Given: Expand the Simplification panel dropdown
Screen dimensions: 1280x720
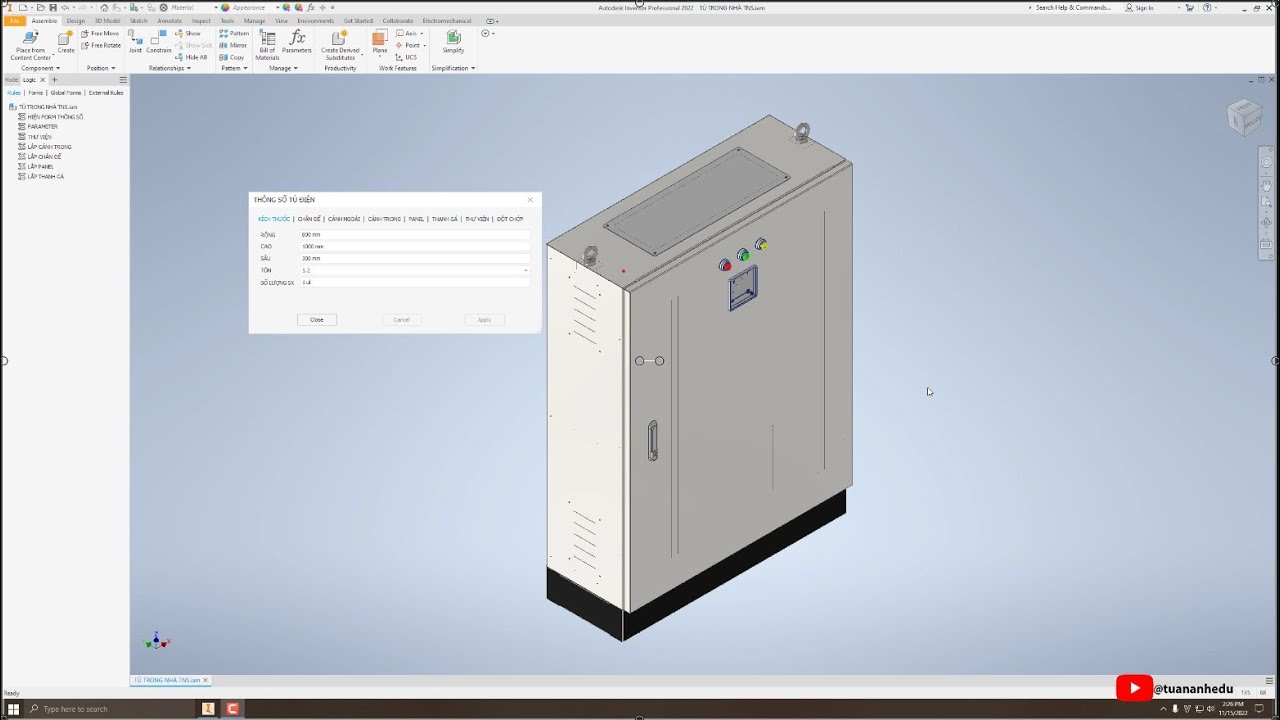Looking at the screenshot, I should point(453,68).
